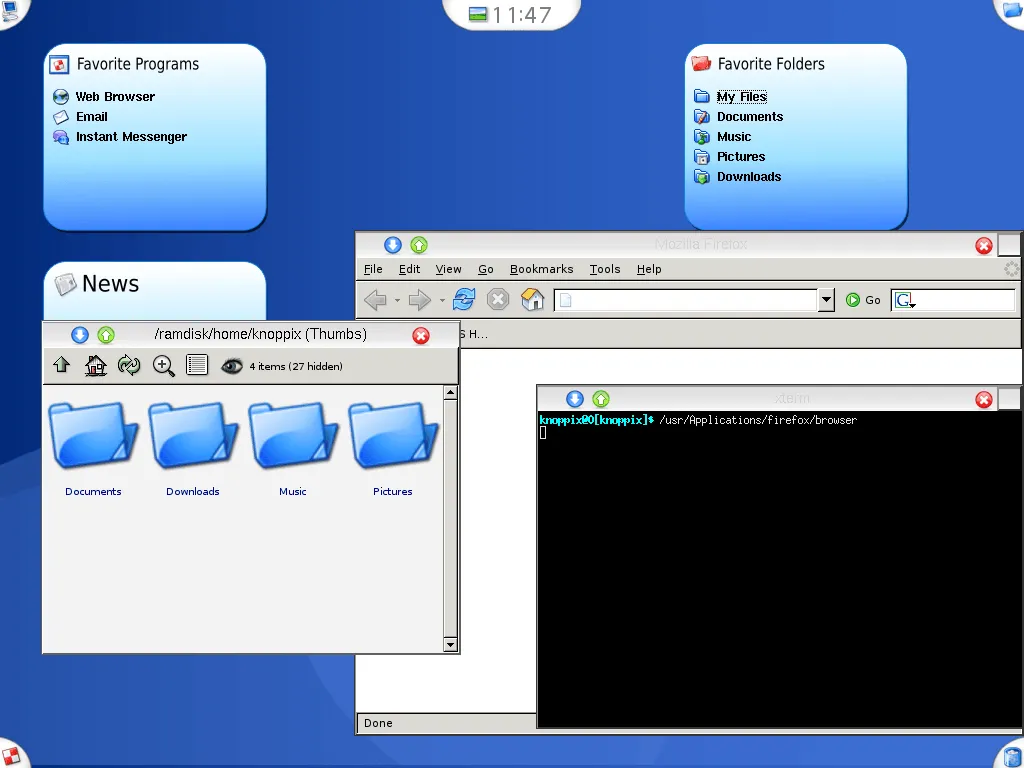The width and height of the screenshot is (1024, 768).
Task: Navigate up to the parent directory
Action: tap(61, 365)
